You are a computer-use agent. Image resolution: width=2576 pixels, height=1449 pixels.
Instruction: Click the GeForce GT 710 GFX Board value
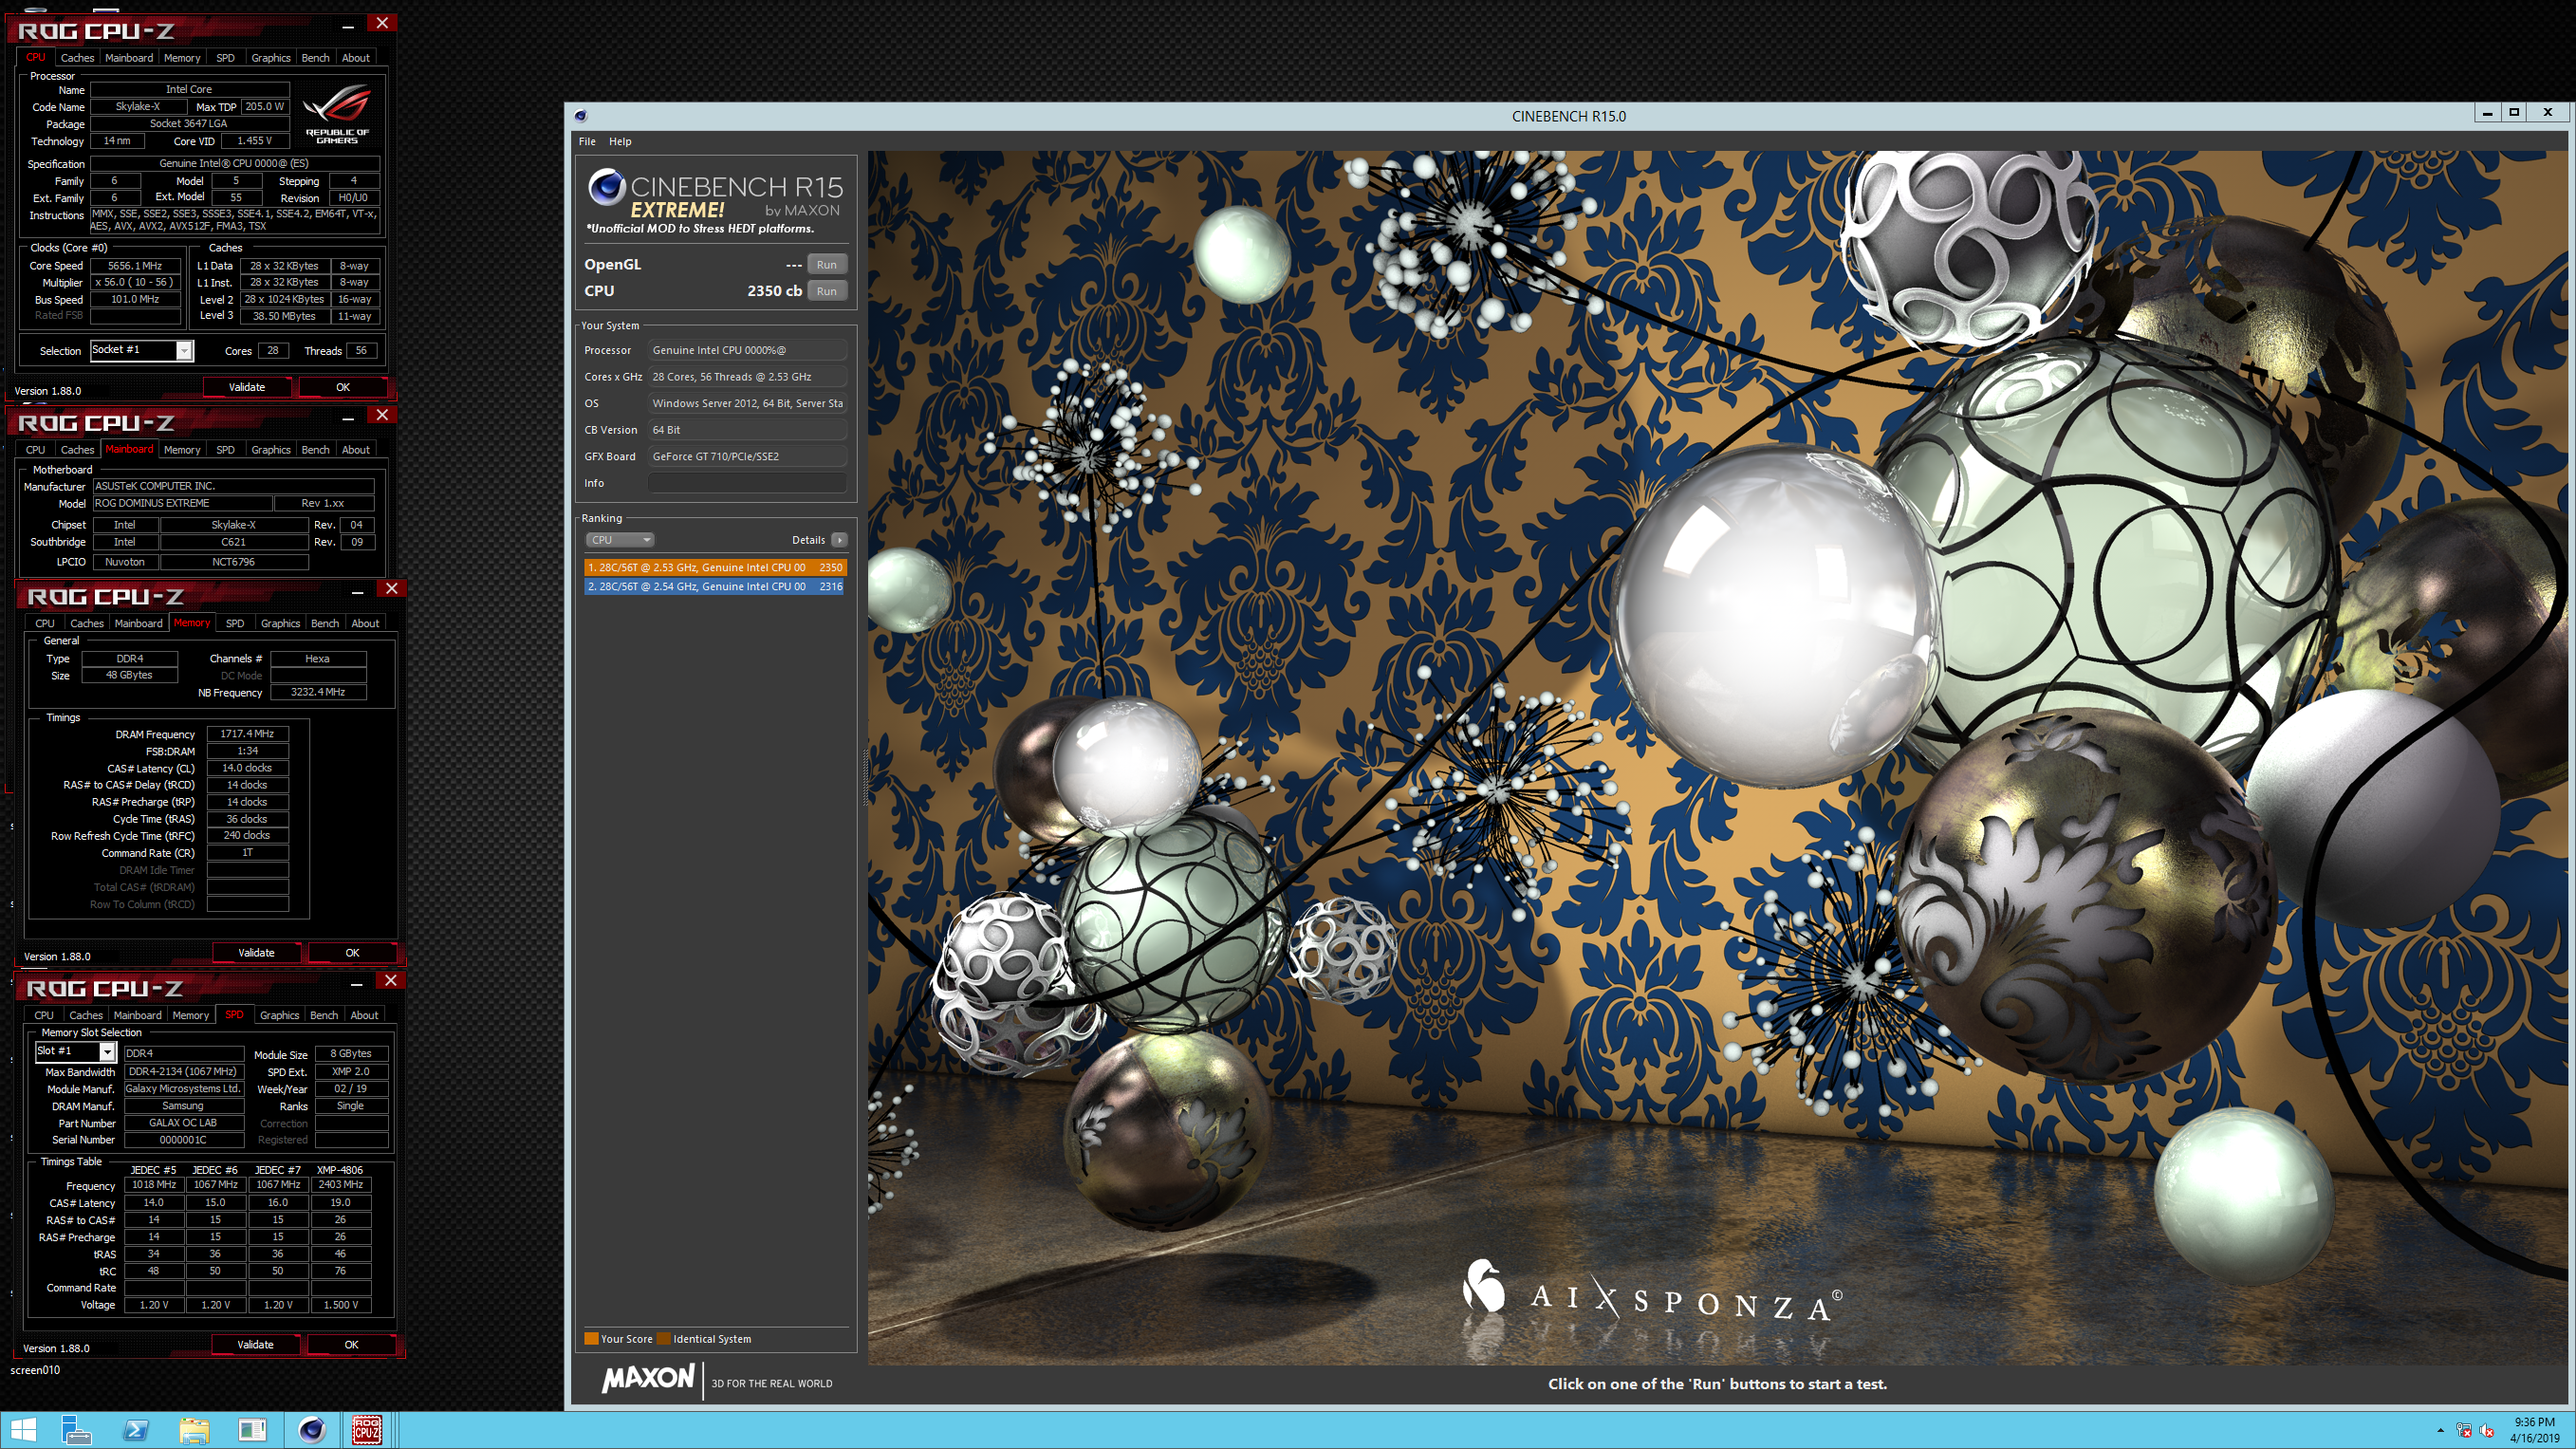click(747, 456)
